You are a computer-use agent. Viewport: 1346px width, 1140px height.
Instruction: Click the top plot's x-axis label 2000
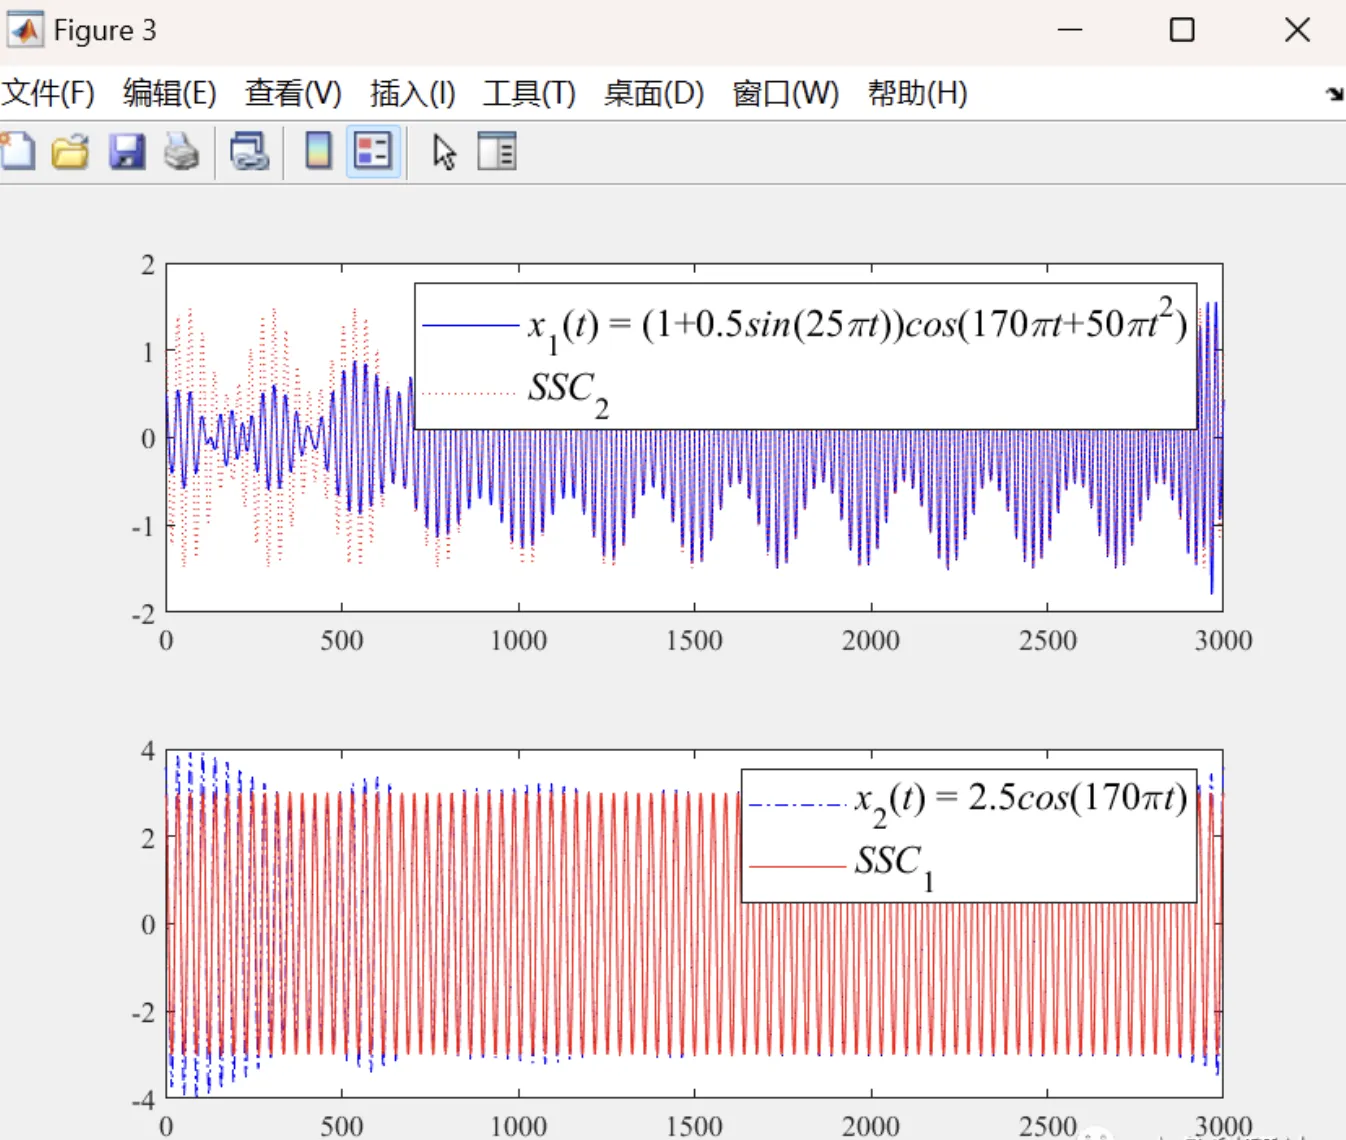871,640
